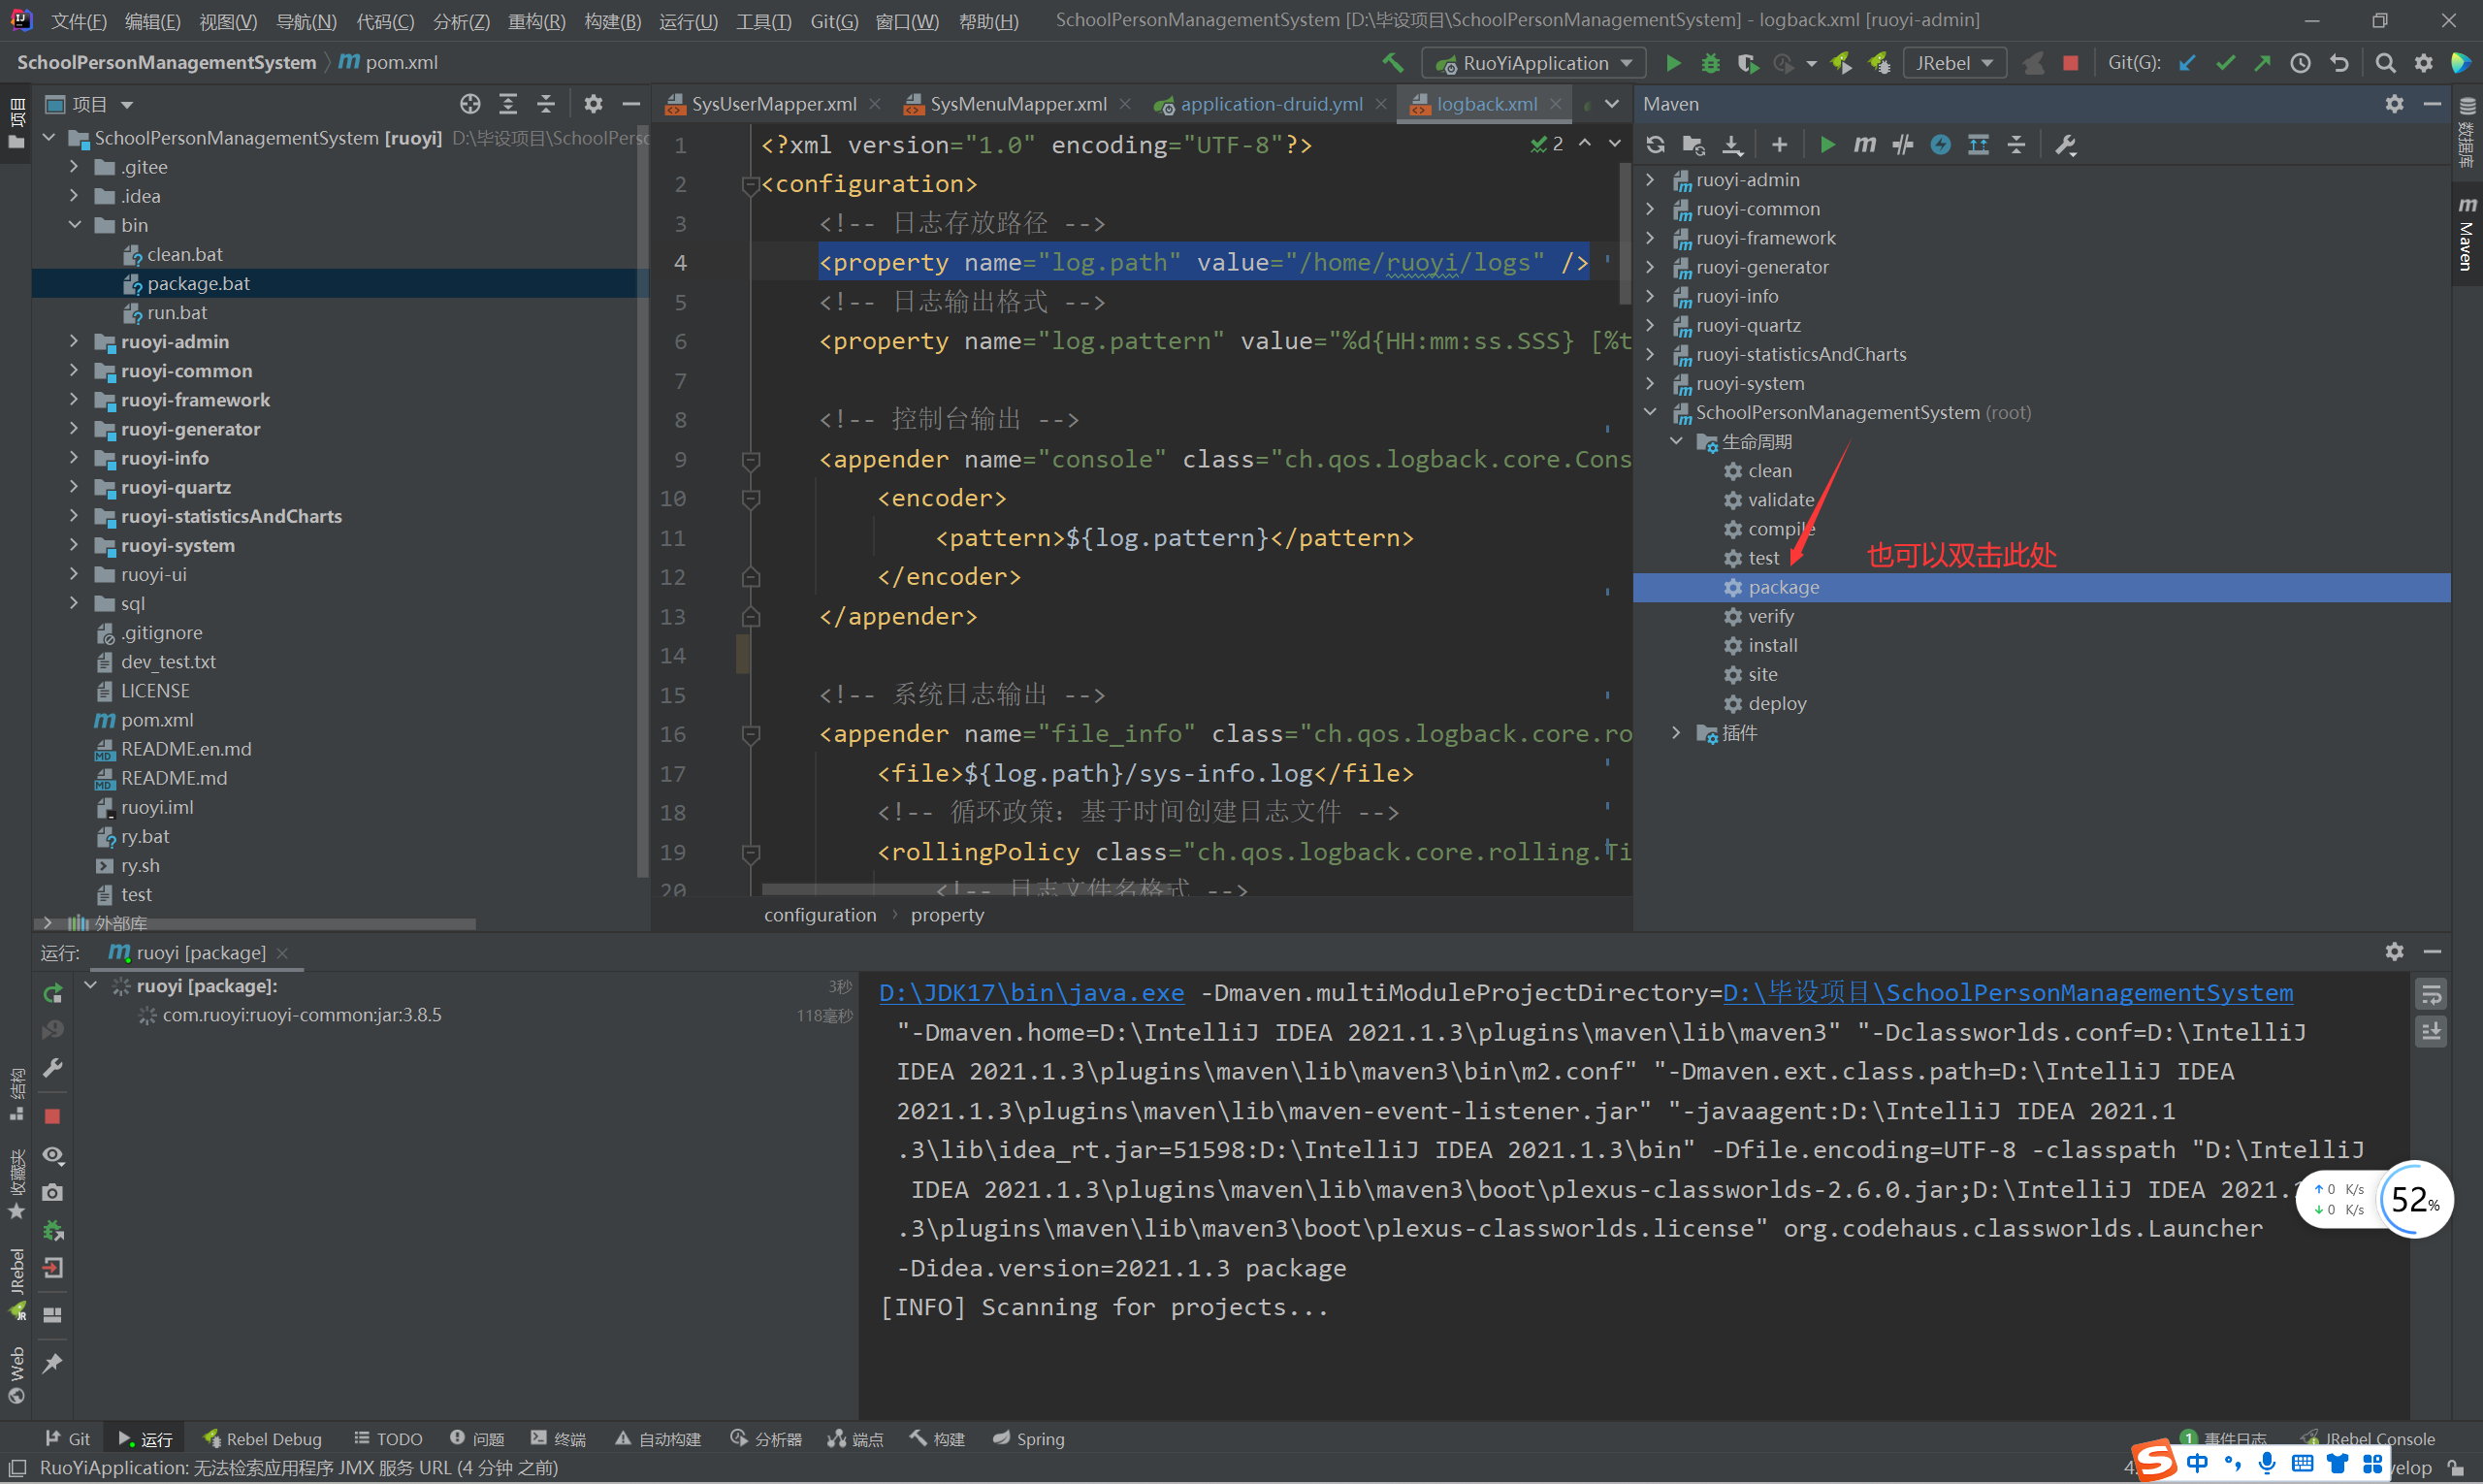Image resolution: width=2483 pixels, height=1484 pixels.
Task: Expand ruoyi-framework in Maven panel
Action: tap(1651, 238)
